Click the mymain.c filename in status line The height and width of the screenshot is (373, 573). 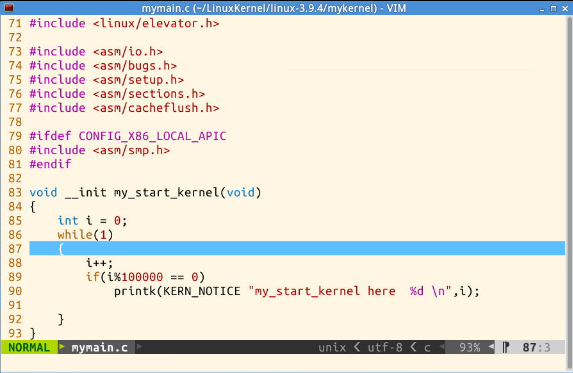99,347
